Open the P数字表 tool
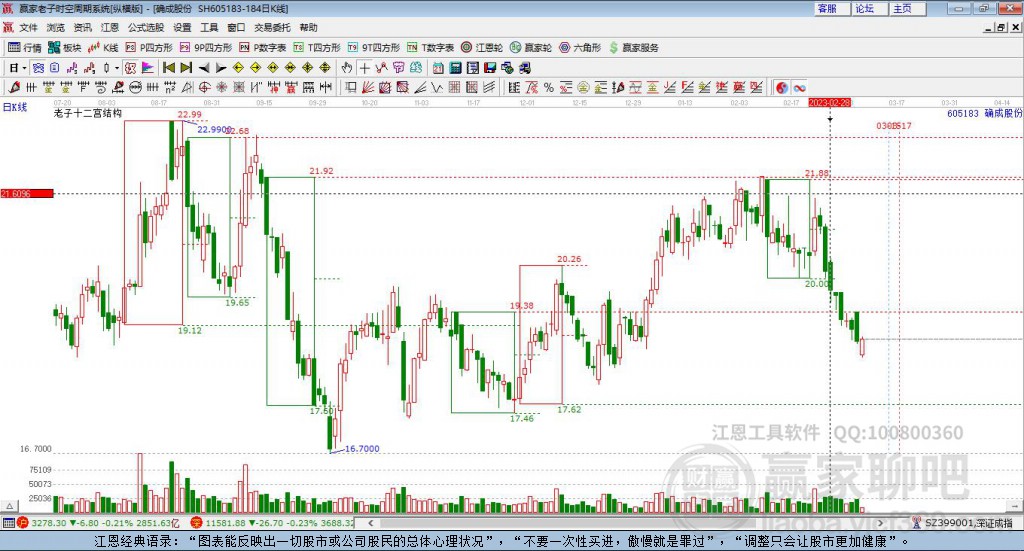Image resolution: width=1024 pixels, height=551 pixels. (263, 48)
